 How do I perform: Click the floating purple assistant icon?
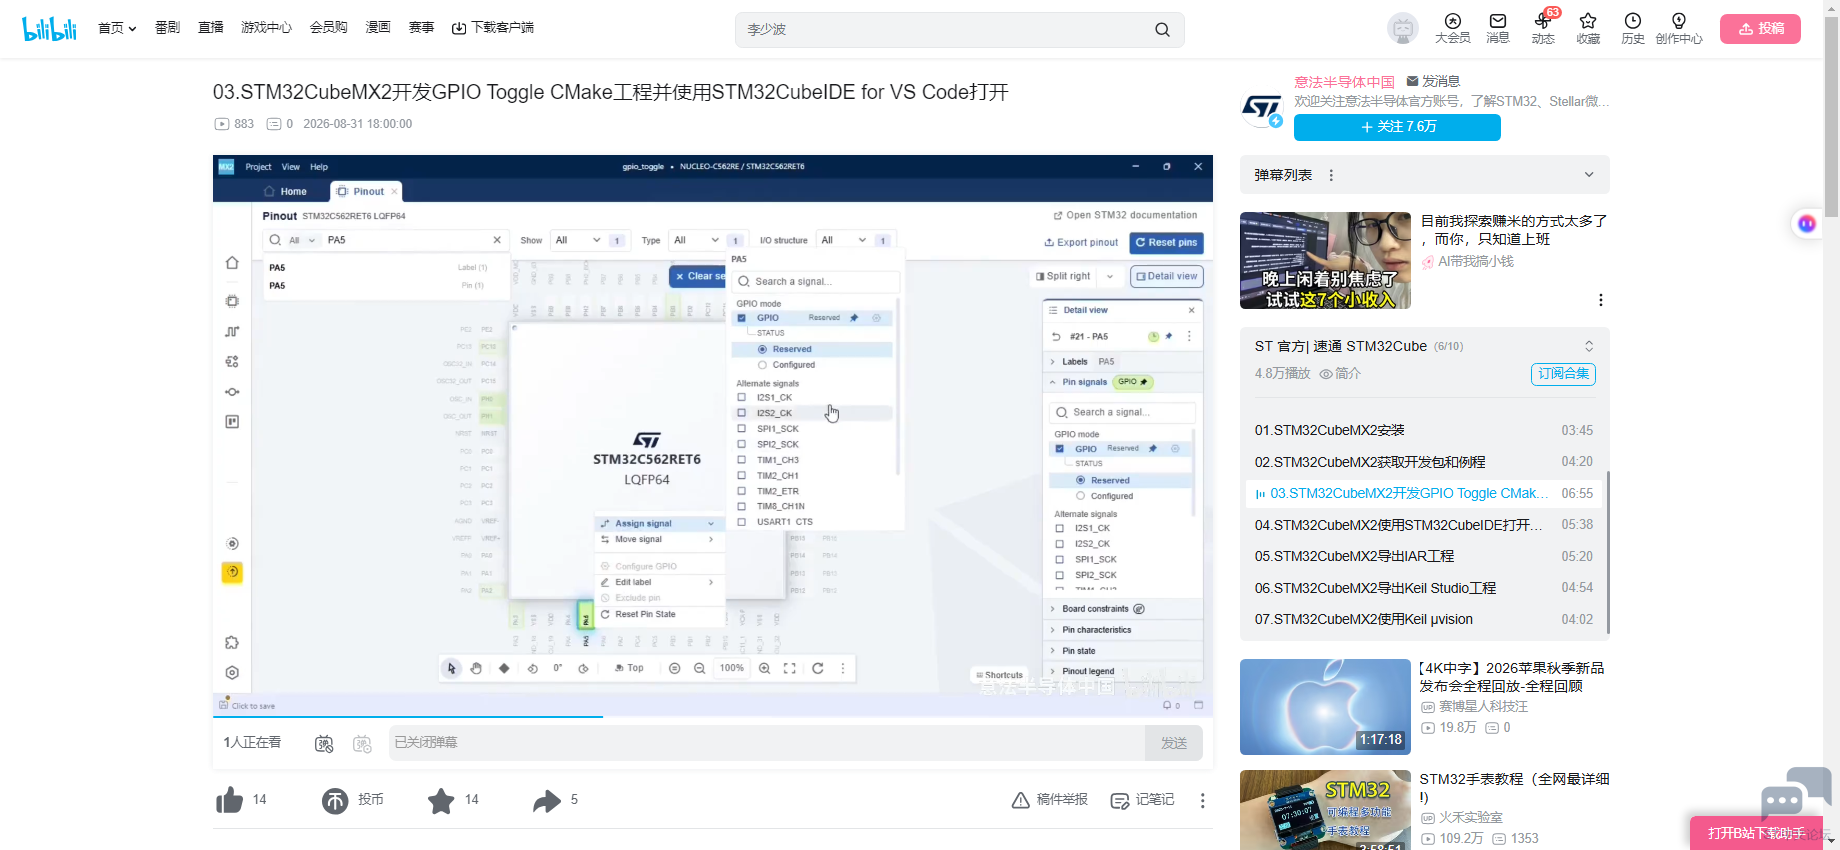point(1807,223)
